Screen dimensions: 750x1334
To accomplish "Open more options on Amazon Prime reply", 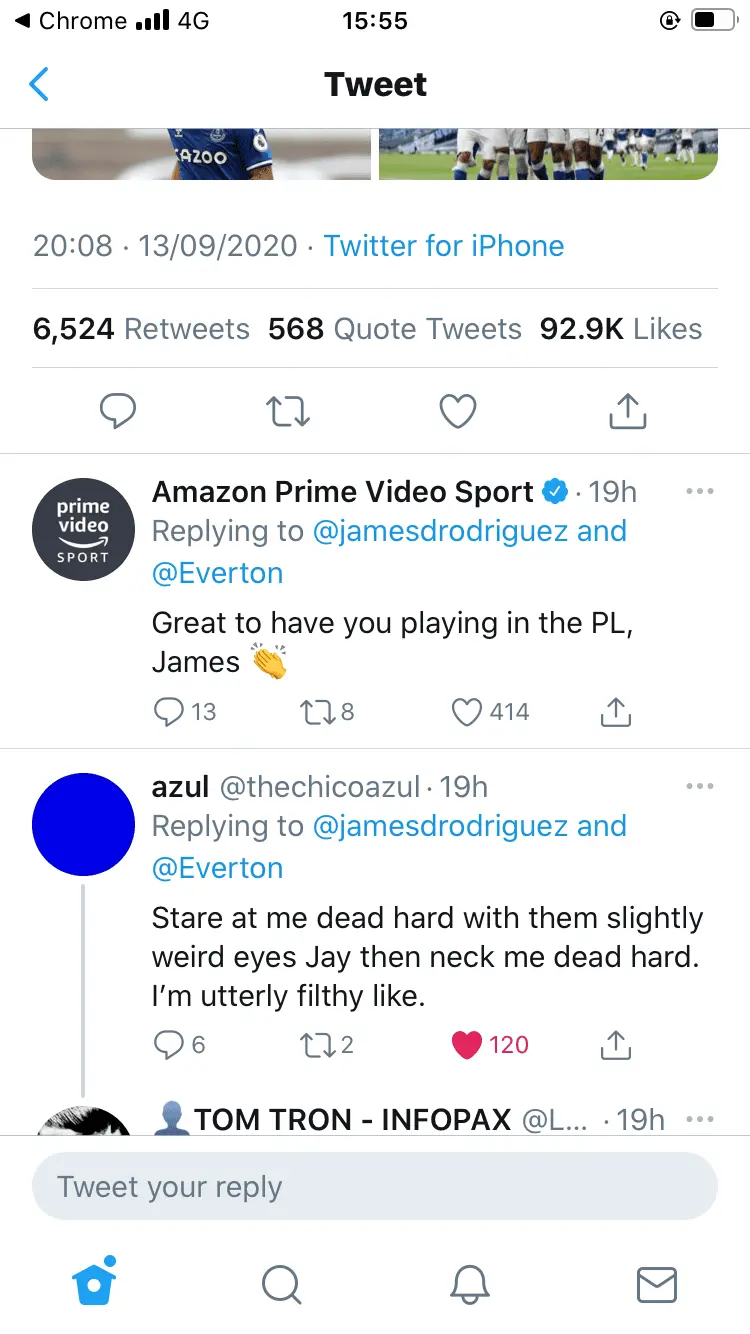I will coord(700,492).
